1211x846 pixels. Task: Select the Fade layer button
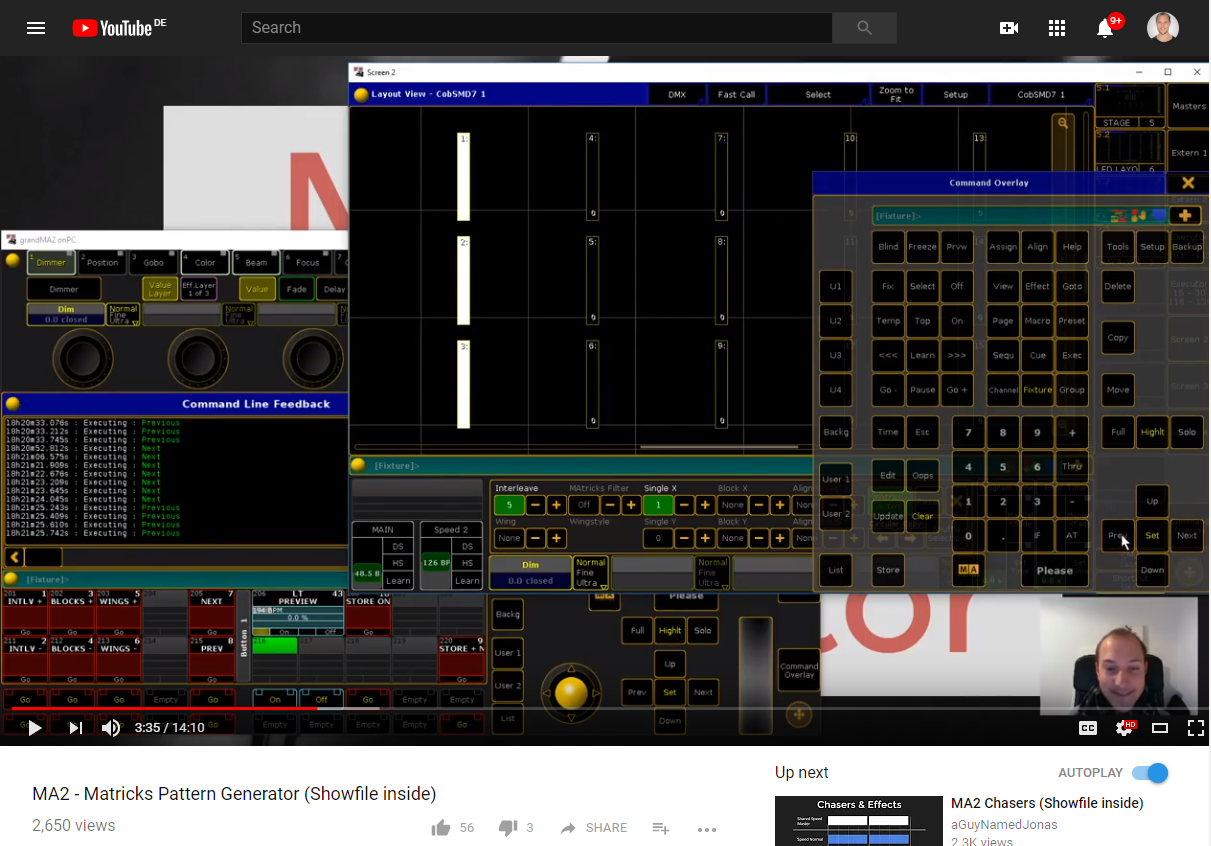[x=296, y=289]
